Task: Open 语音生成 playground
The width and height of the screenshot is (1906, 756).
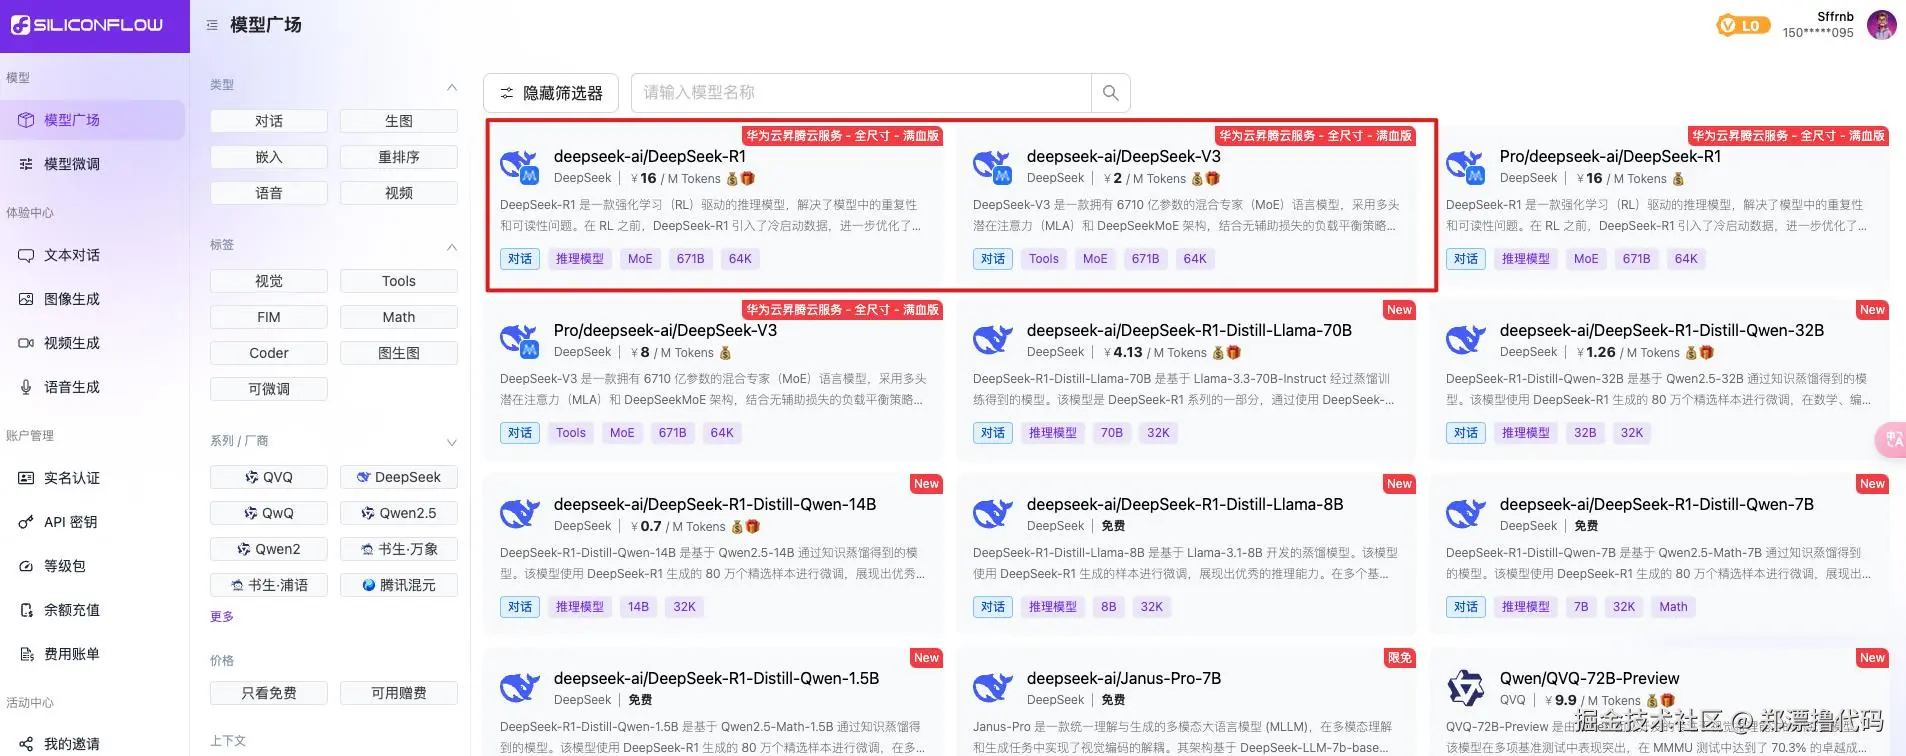Action: pos(92,387)
